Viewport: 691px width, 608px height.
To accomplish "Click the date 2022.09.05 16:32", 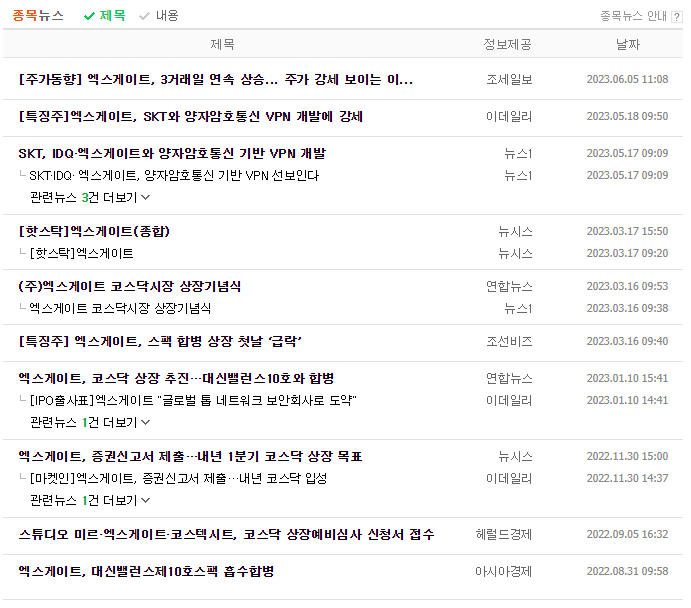I will point(628,534).
